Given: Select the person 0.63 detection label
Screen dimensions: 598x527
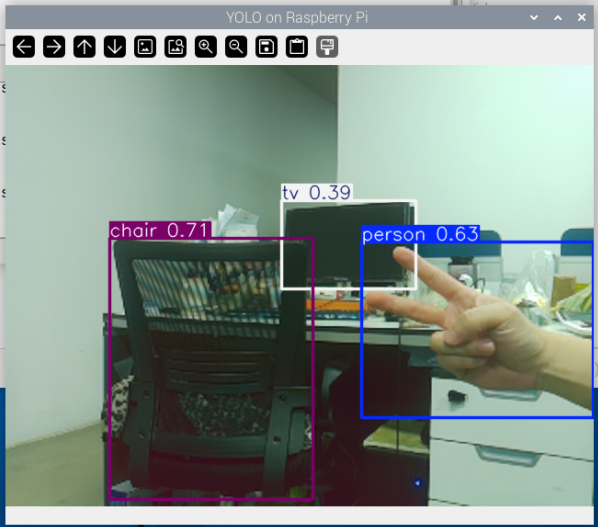Looking at the screenshot, I should tap(420, 234).
